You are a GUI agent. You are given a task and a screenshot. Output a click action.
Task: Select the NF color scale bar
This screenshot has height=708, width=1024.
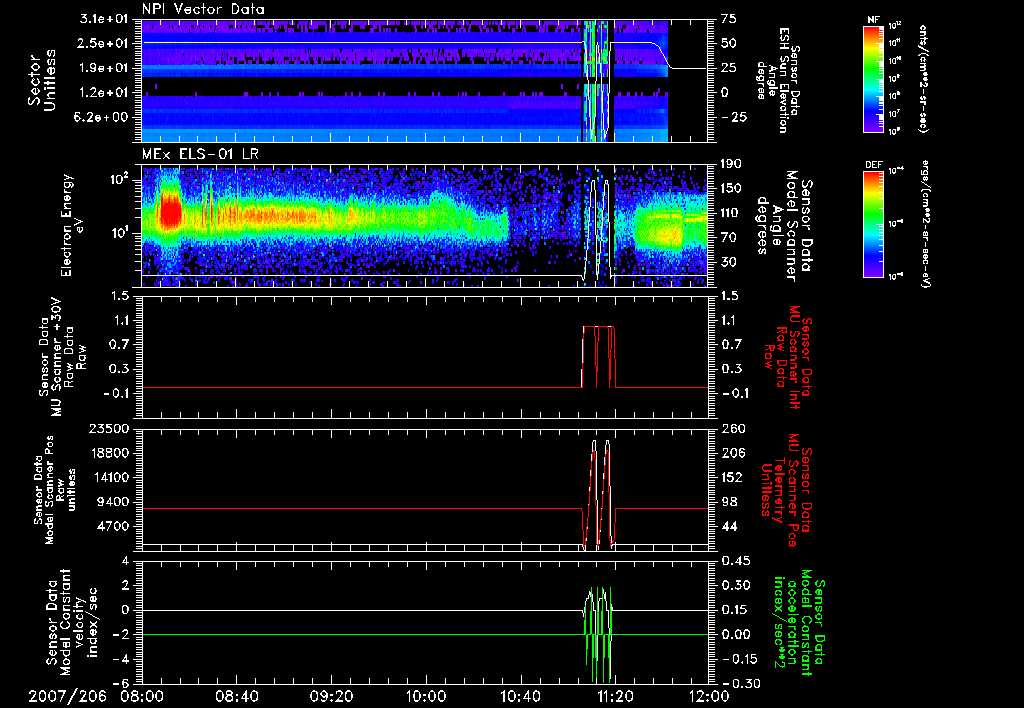point(873,78)
